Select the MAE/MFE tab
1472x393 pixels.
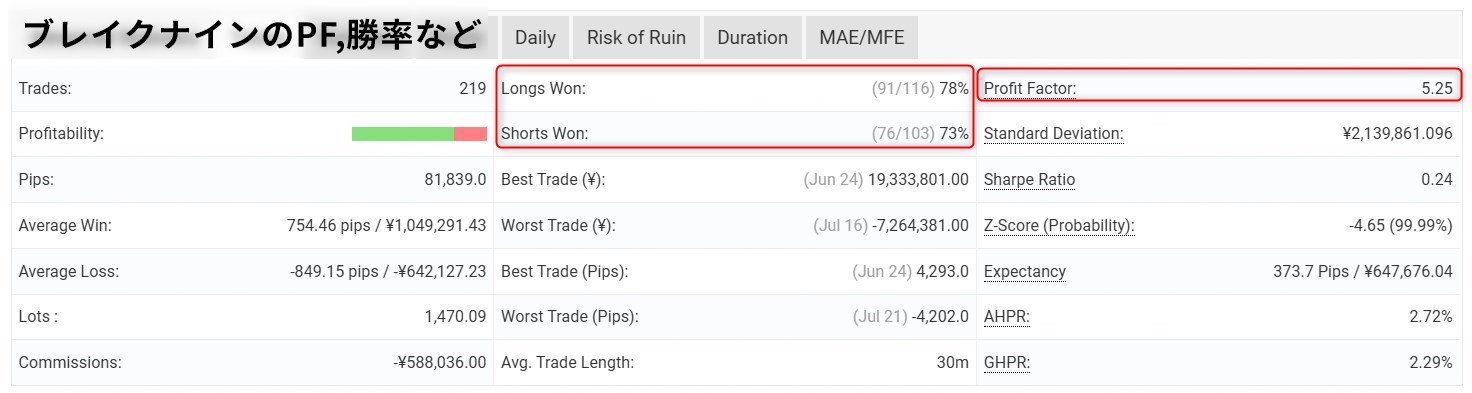pyautogui.click(x=861, y=38)
